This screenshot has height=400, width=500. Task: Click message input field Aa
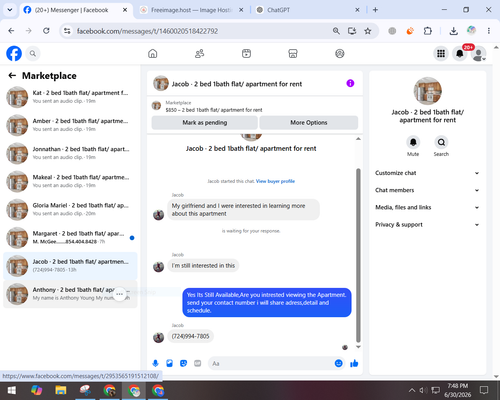(277, 363)
